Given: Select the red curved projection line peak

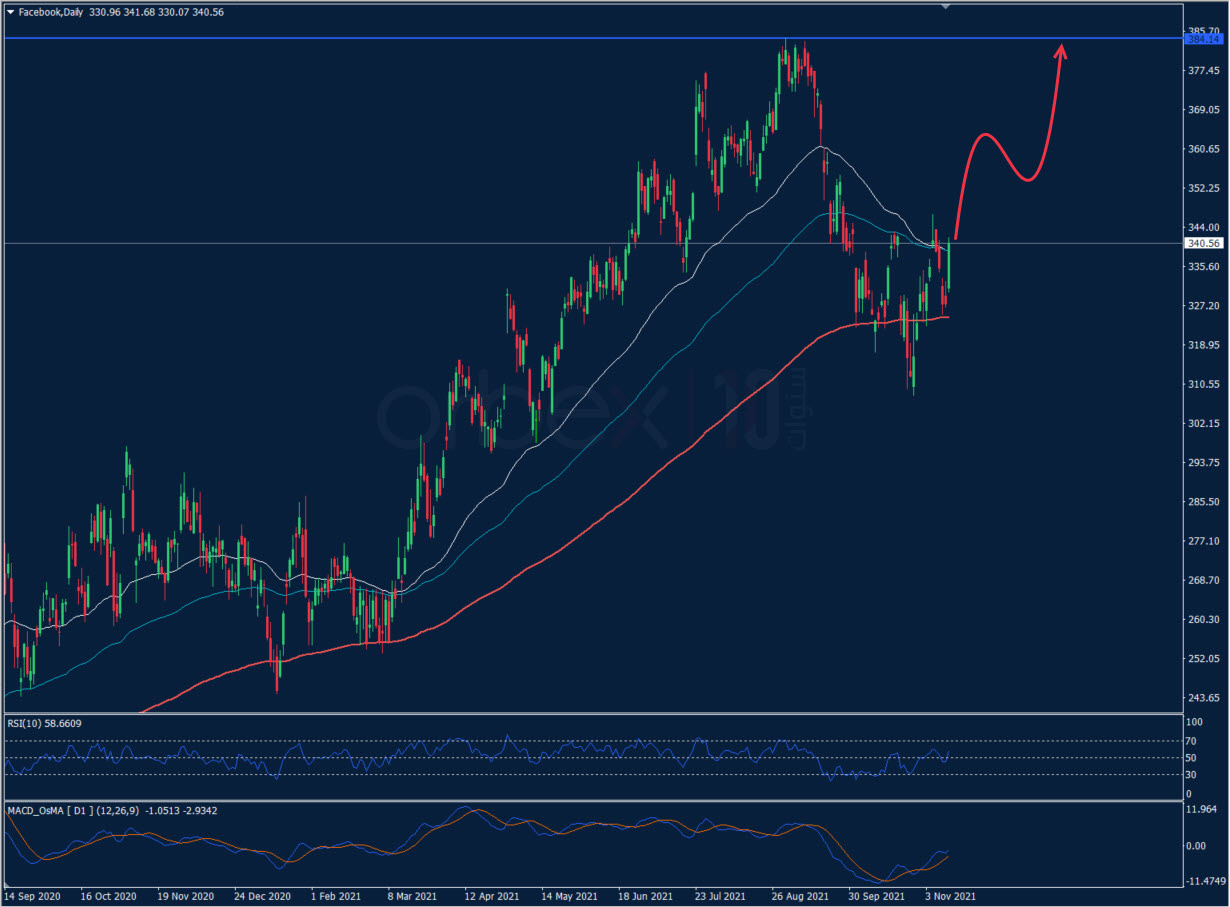Looking at the screenshot, I should point(985,134).
